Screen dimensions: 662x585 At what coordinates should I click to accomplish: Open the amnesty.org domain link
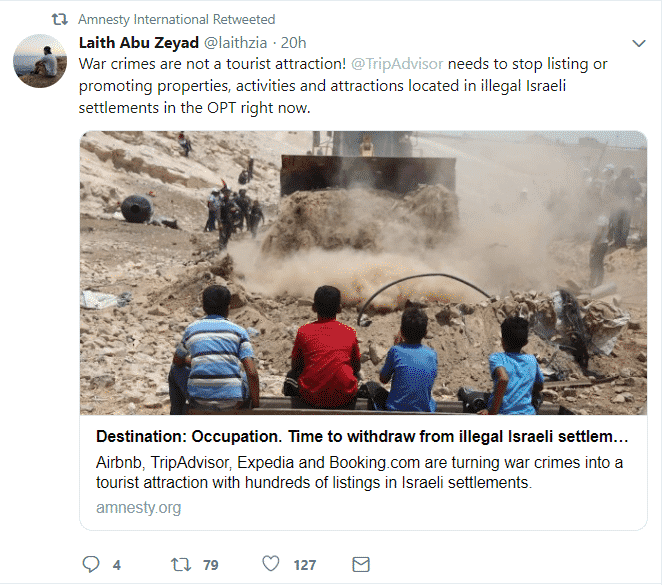click(x=138, y=507)
